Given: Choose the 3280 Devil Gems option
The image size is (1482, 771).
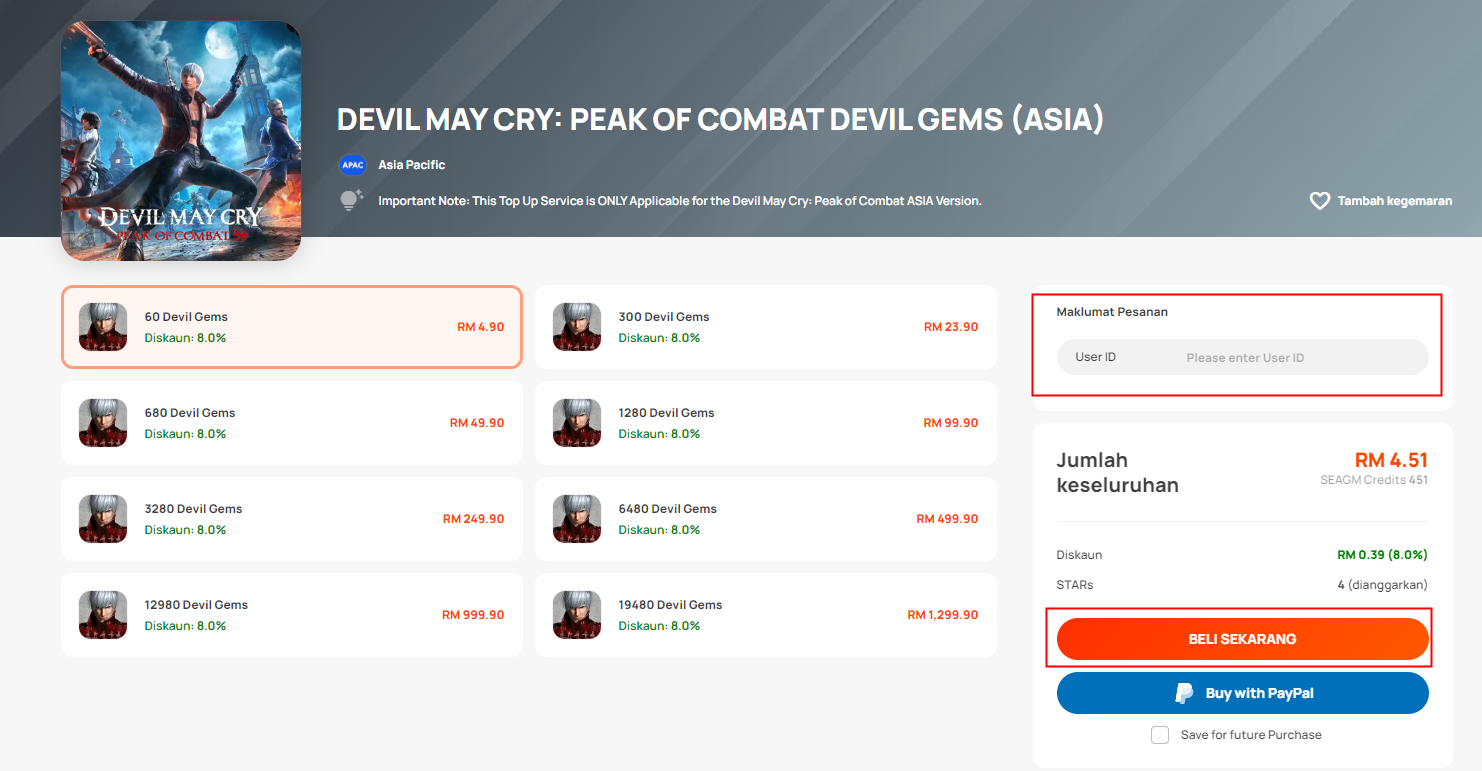Looking at the screenshot, I should tap(292, 519).
